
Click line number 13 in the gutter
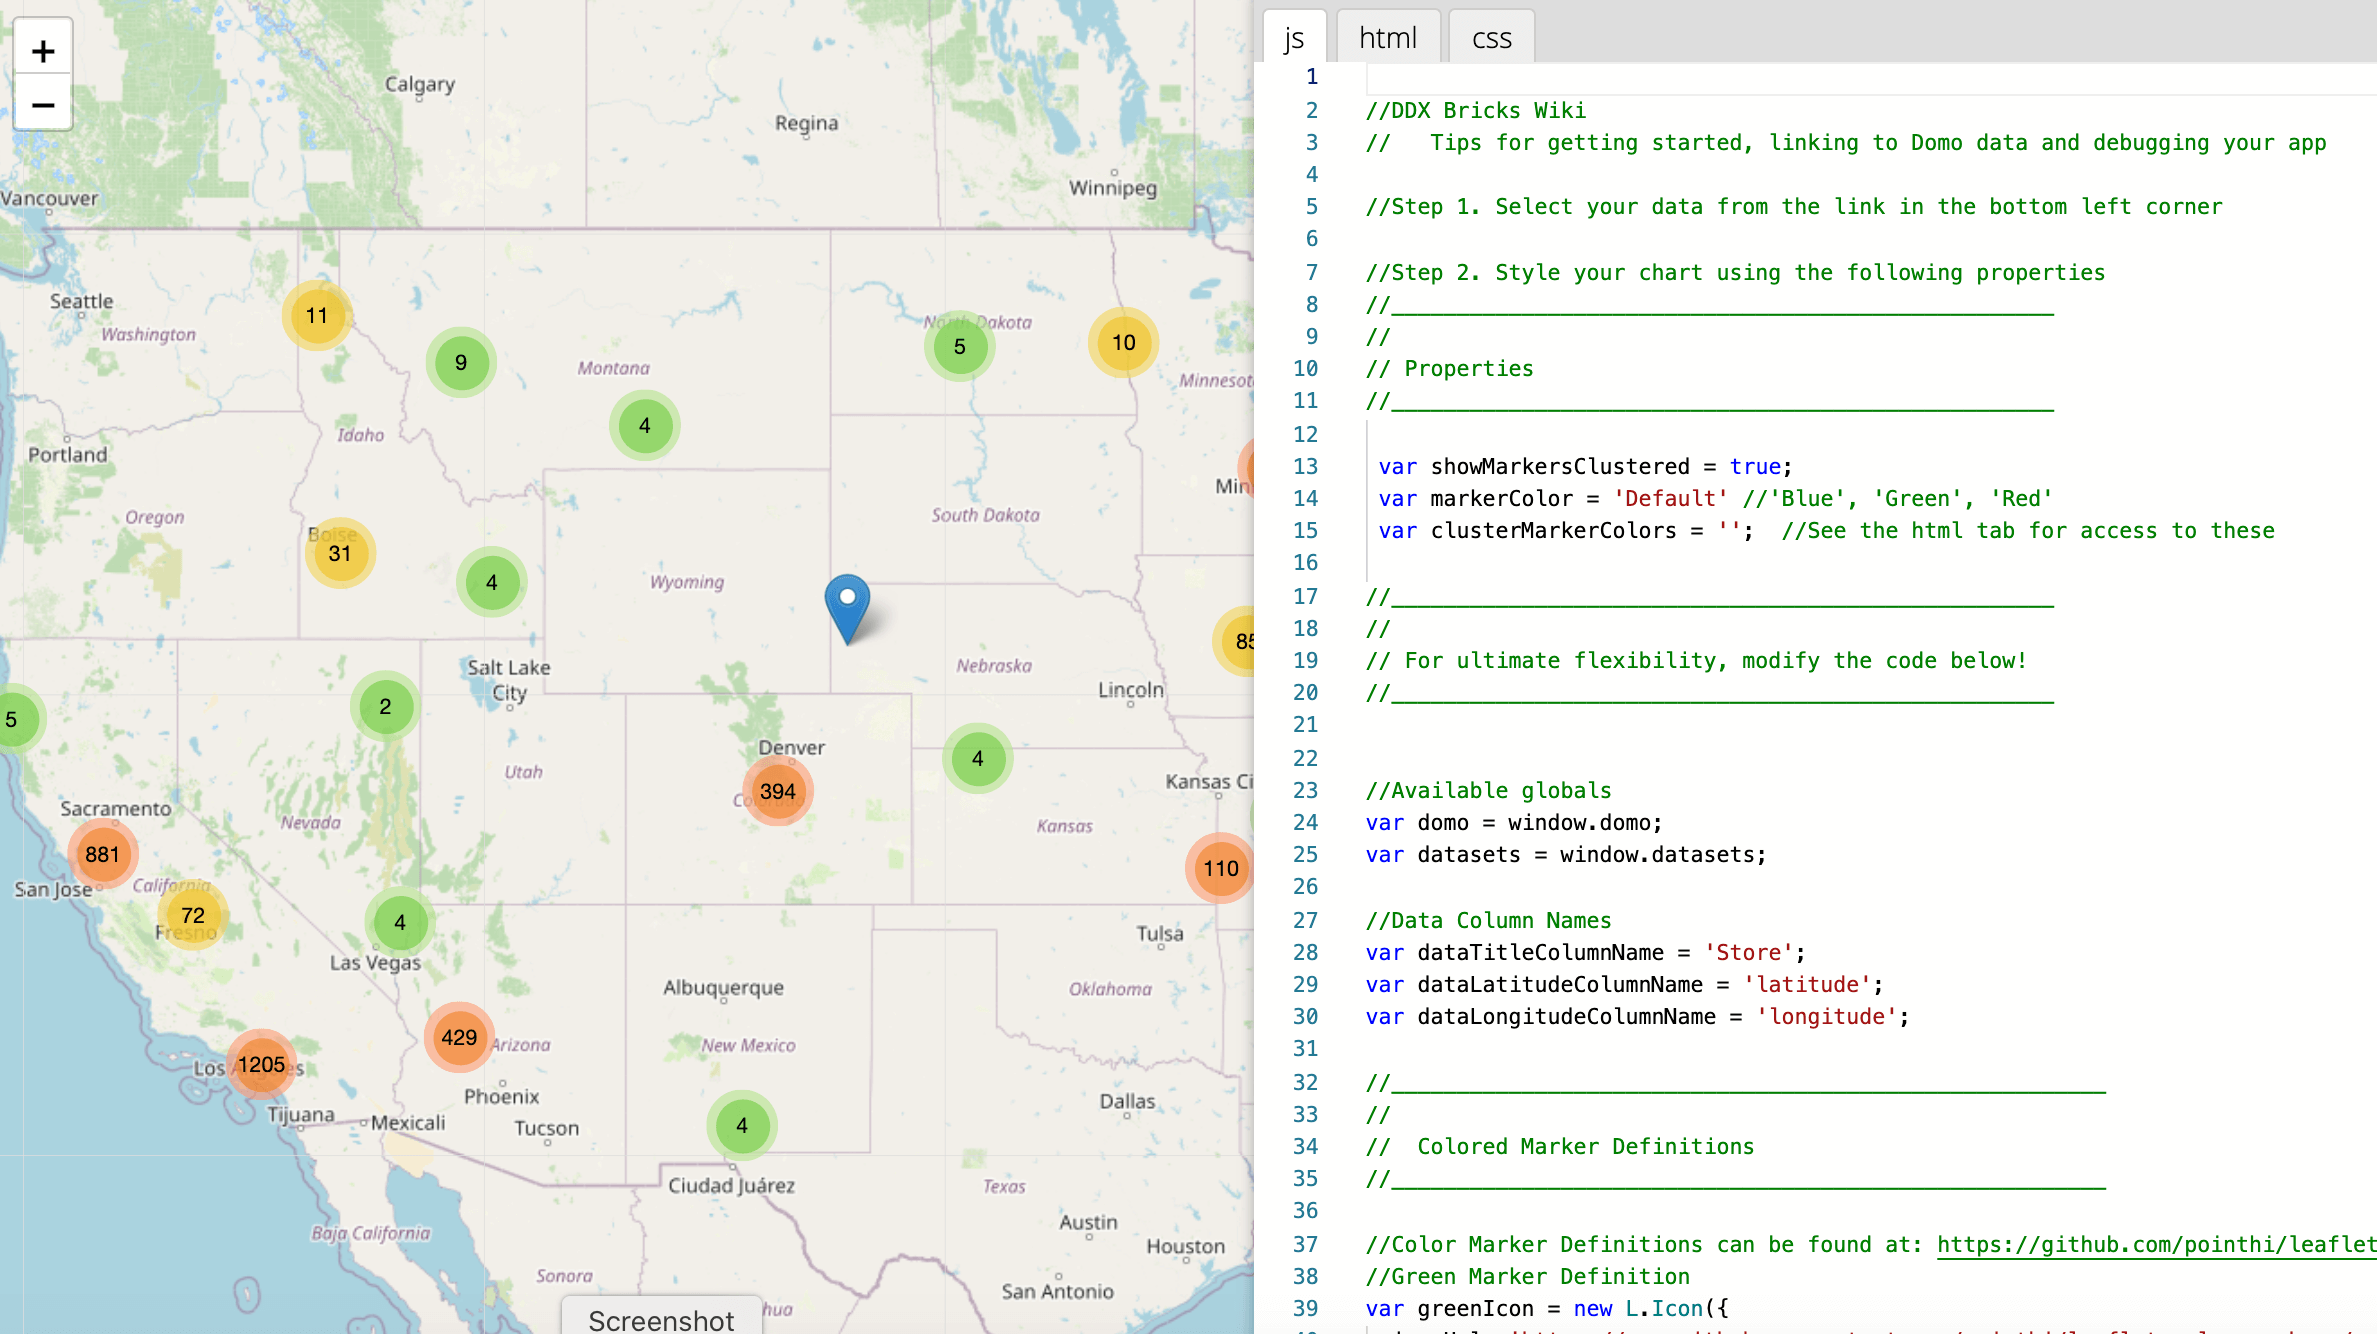(x=1305, y=466)
